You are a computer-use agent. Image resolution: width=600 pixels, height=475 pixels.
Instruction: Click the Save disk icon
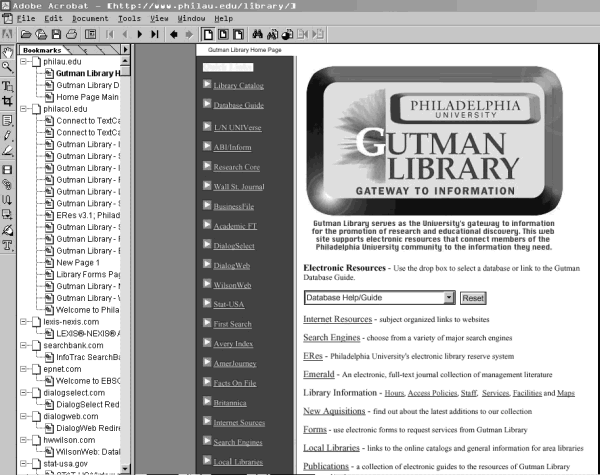click(56, 34)
